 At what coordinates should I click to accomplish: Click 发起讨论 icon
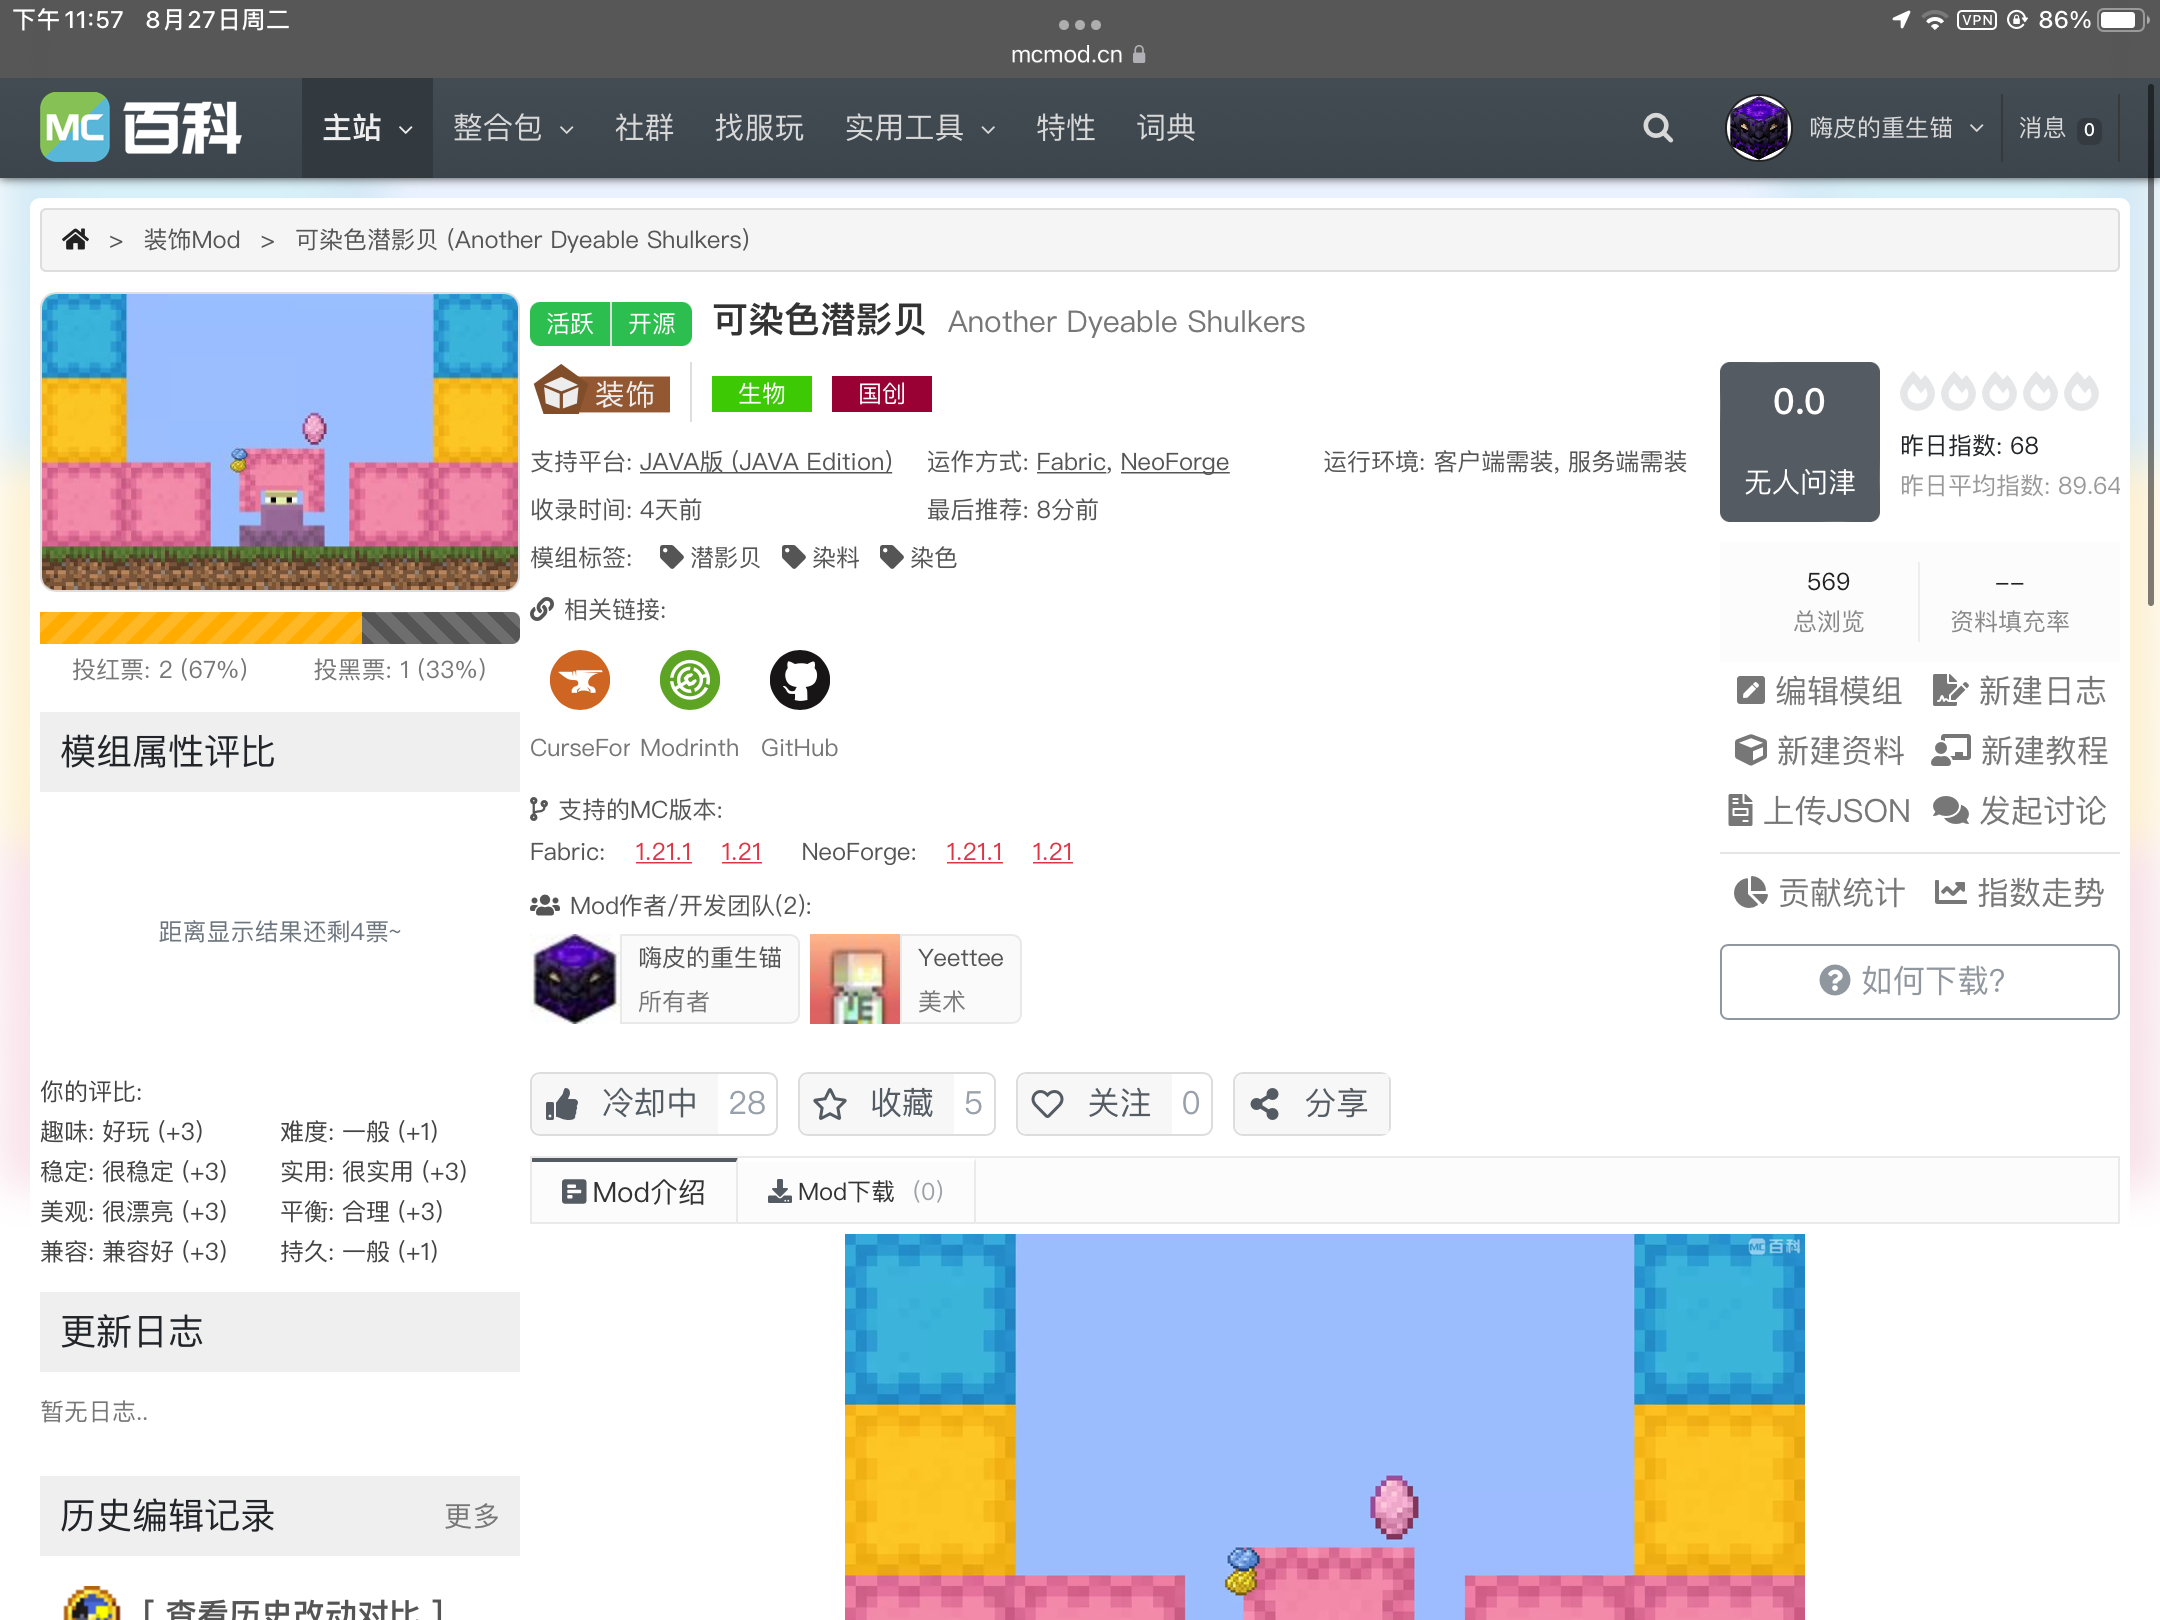[x=2020, y=811]
